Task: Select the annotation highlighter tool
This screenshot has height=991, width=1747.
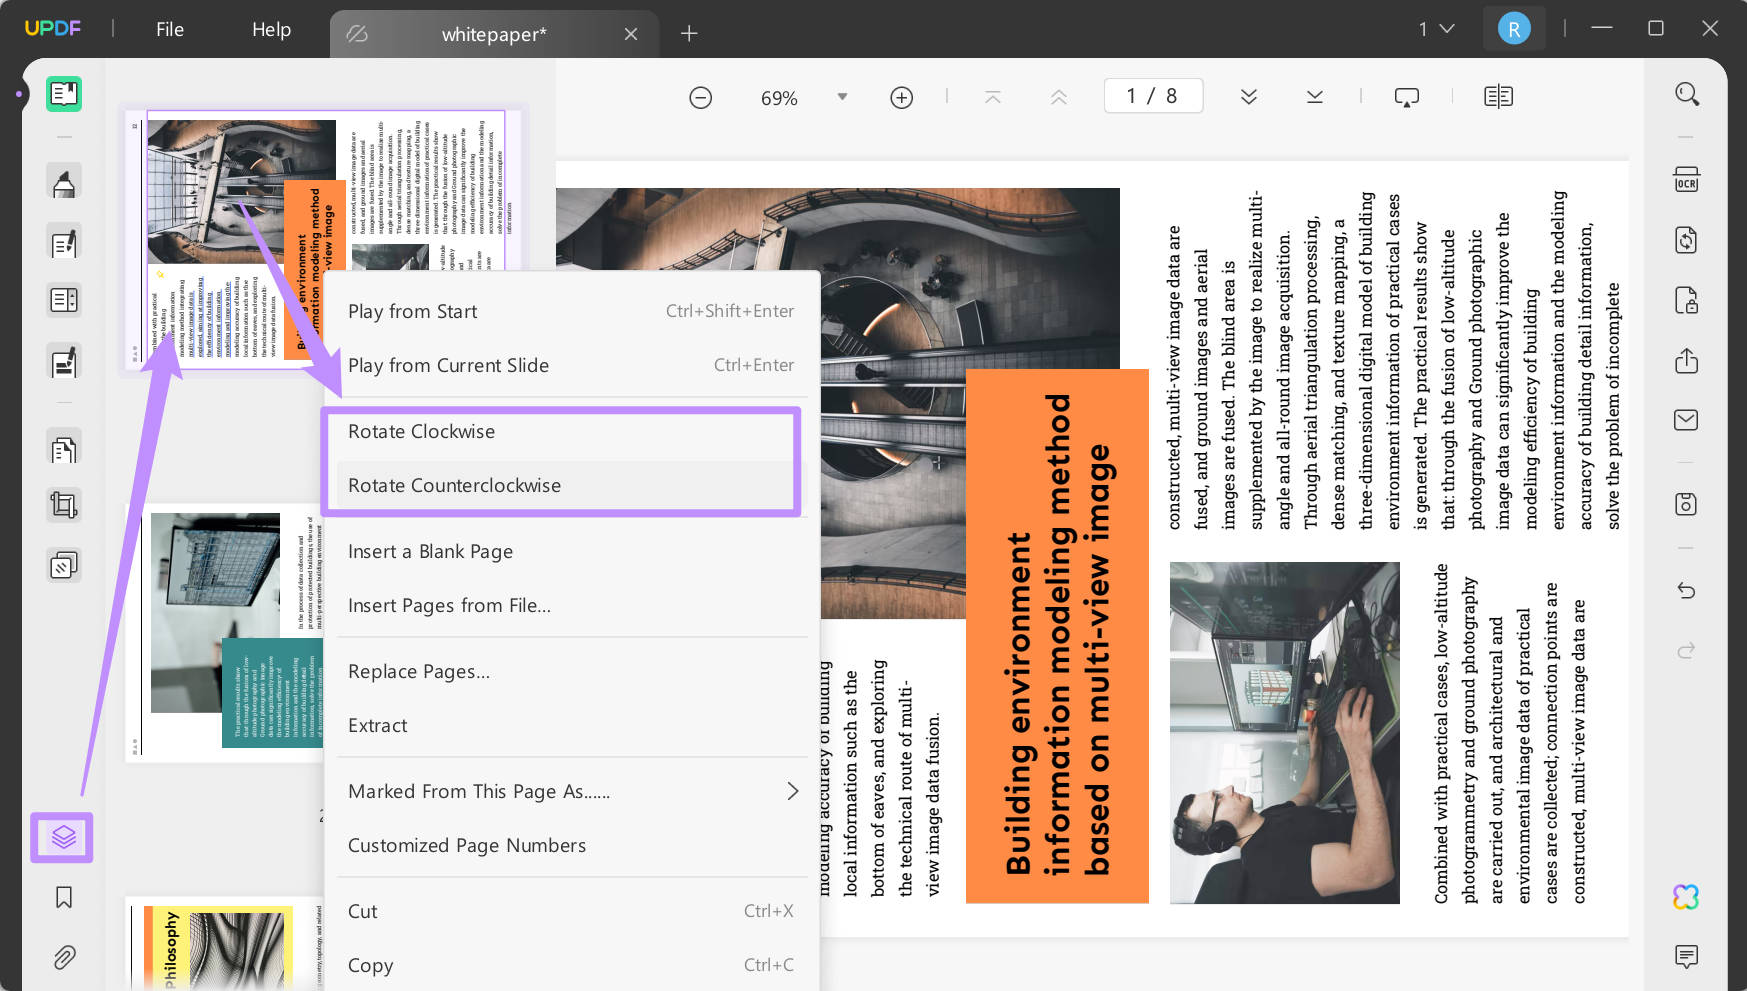Action: click(x=63, y=181)
